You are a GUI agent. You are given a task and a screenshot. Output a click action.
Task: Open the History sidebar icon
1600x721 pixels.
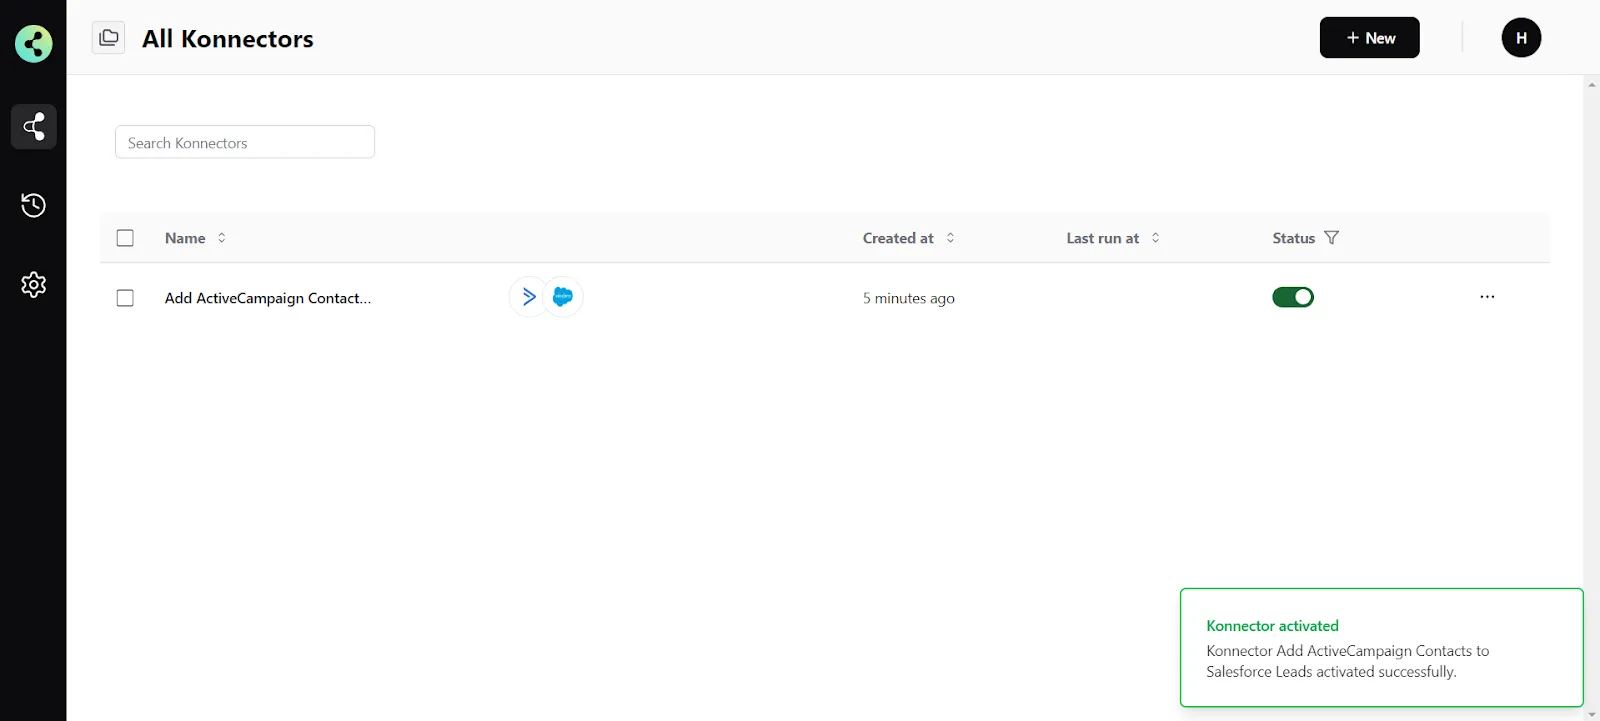tap(33, 205)
